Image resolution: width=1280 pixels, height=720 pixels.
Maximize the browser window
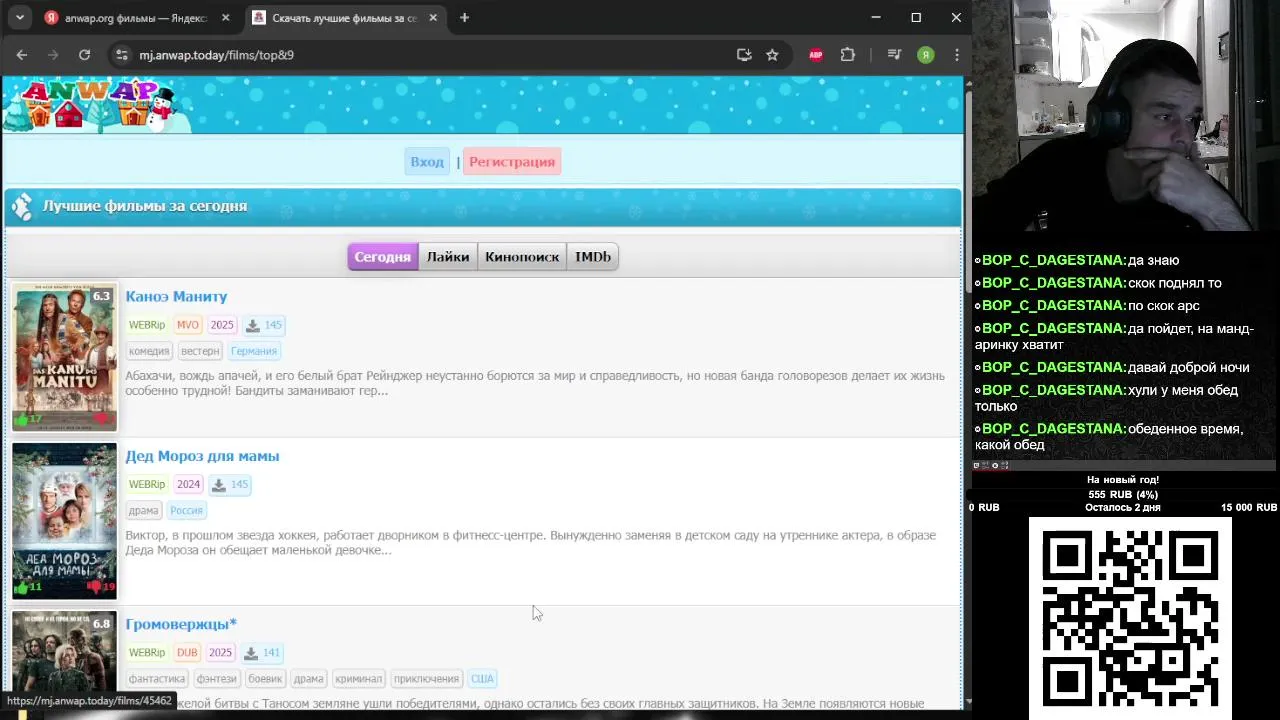tap(916, 17)
